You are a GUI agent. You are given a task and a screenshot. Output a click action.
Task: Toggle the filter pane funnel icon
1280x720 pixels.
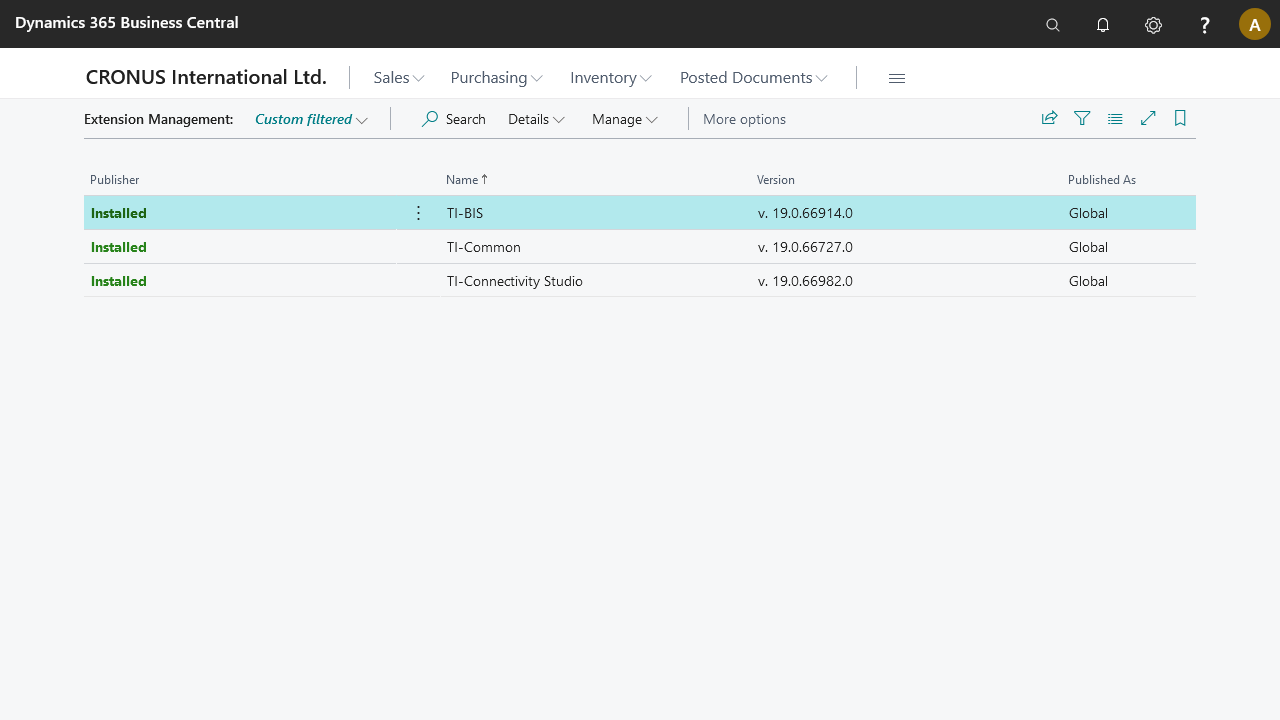pos(1082,118)
